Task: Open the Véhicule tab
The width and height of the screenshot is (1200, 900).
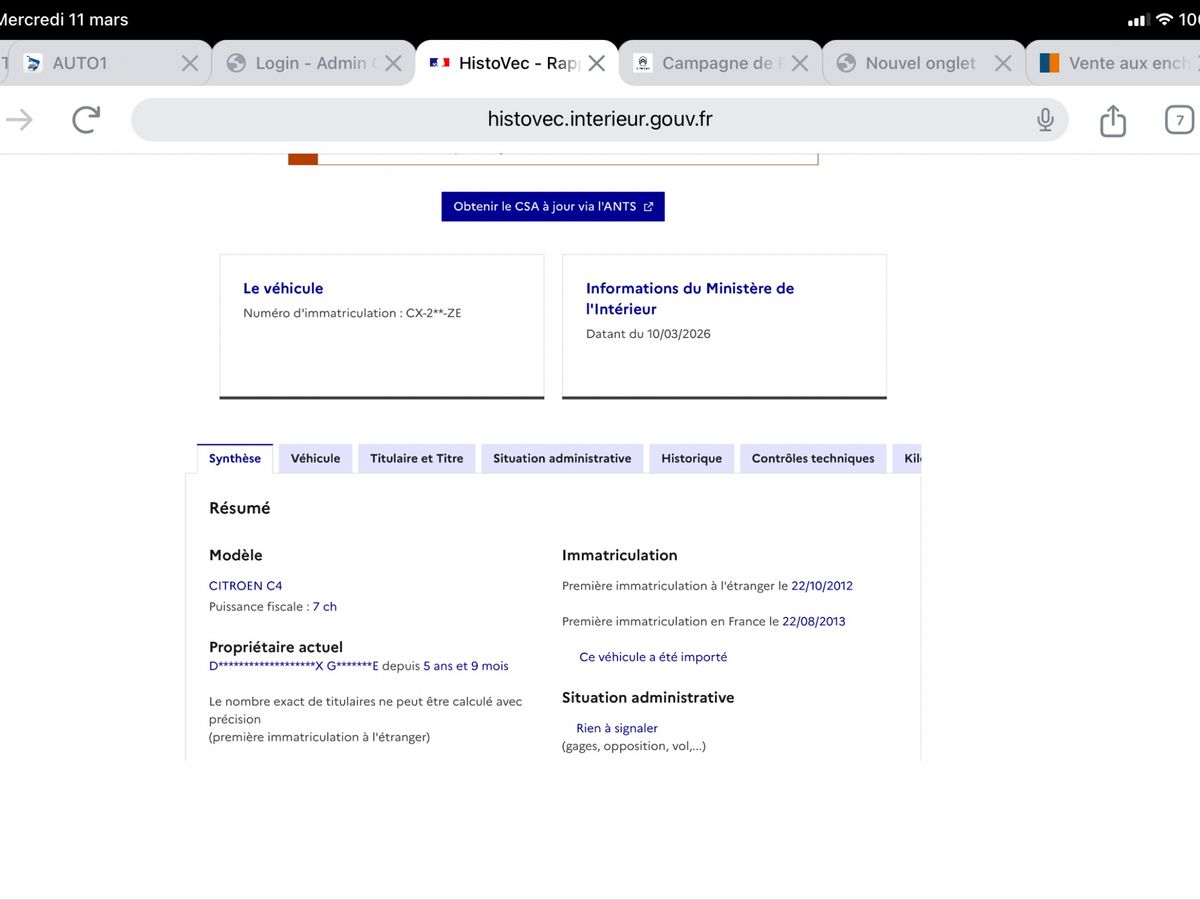Action: (x=315, y=458)
